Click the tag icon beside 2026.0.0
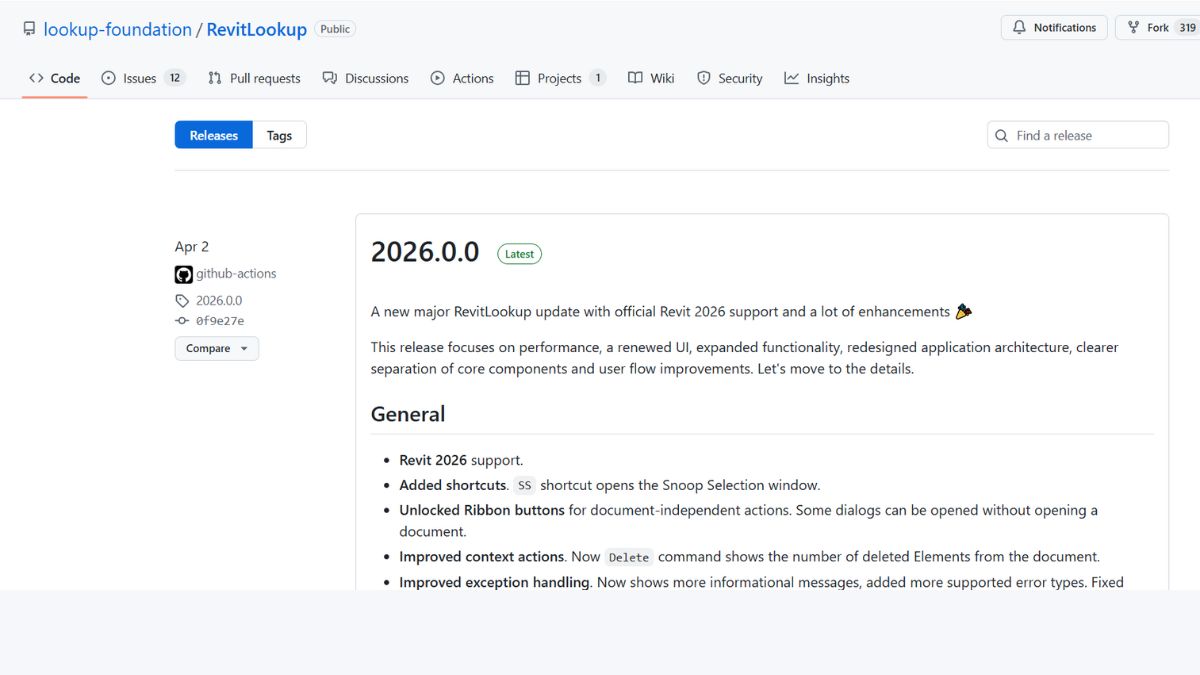This screenshot has width=1200, height=675. point(182,300)
